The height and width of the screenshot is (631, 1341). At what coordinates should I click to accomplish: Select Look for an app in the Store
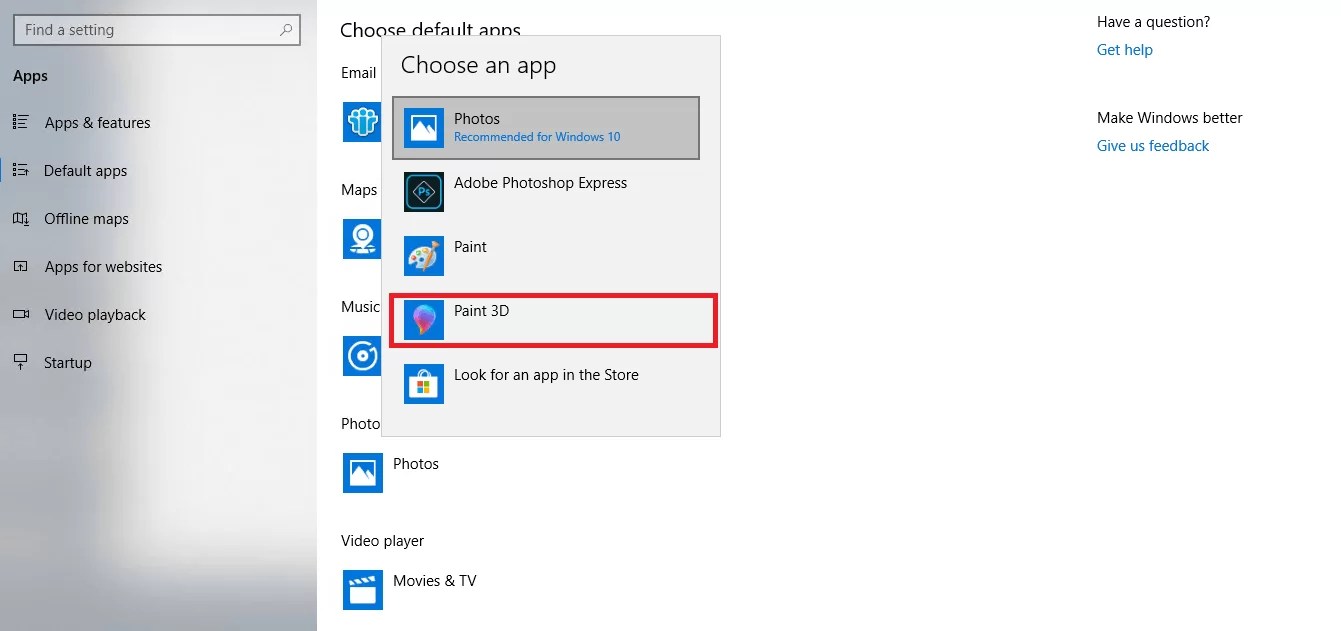[x=546, y=383]
